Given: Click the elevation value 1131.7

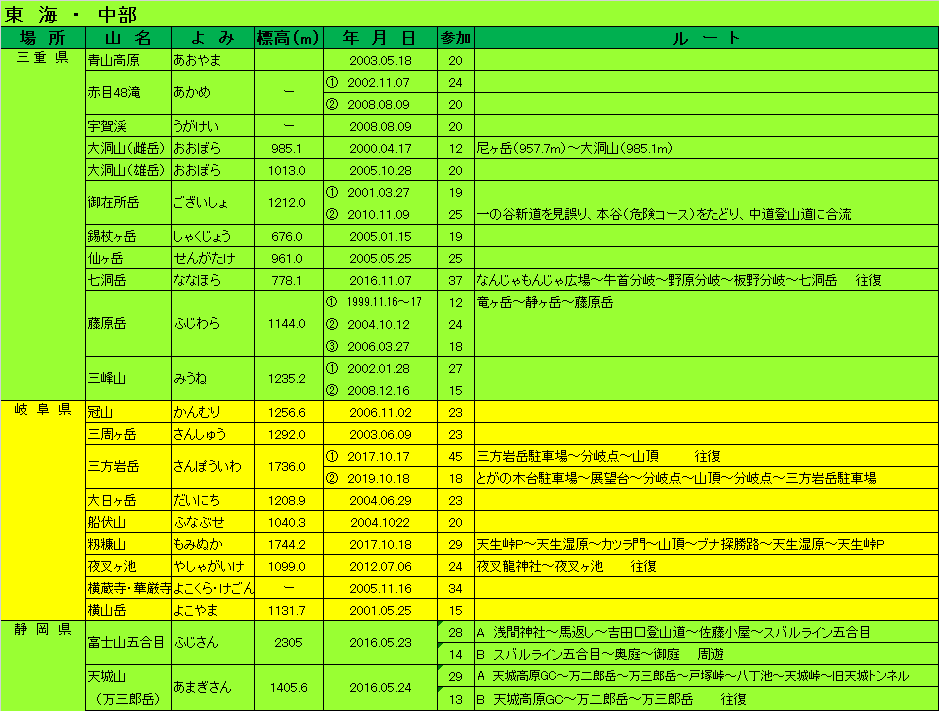Looking at the screenshot, I should [x=286, y=610].
